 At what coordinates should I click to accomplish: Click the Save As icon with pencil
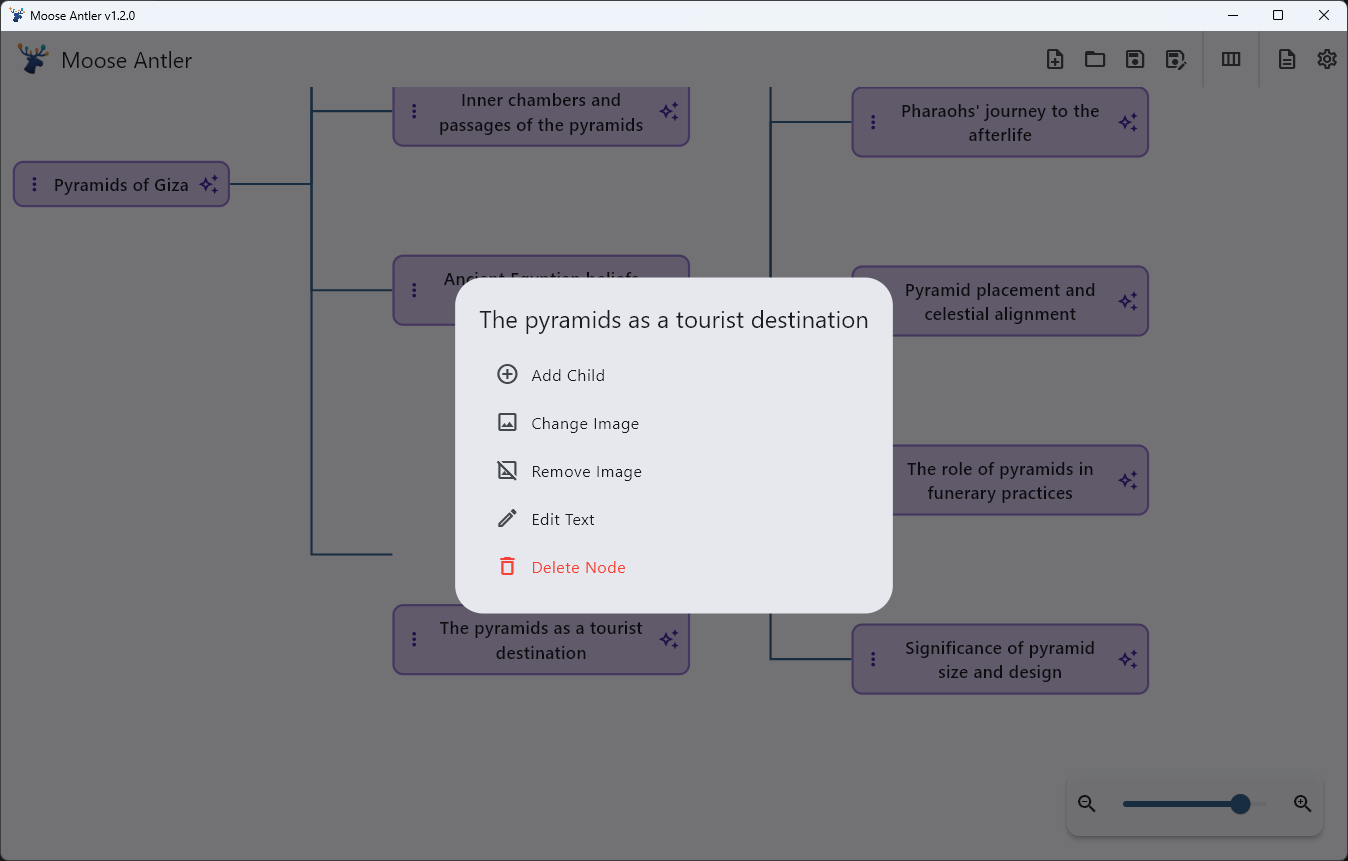1176,59
